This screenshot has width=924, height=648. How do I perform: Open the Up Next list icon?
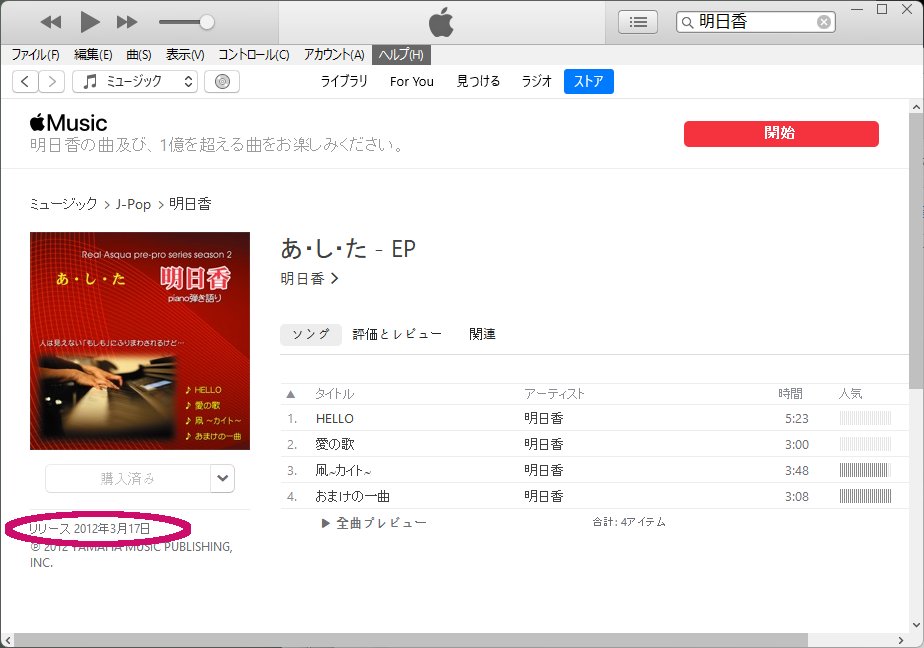638,22
